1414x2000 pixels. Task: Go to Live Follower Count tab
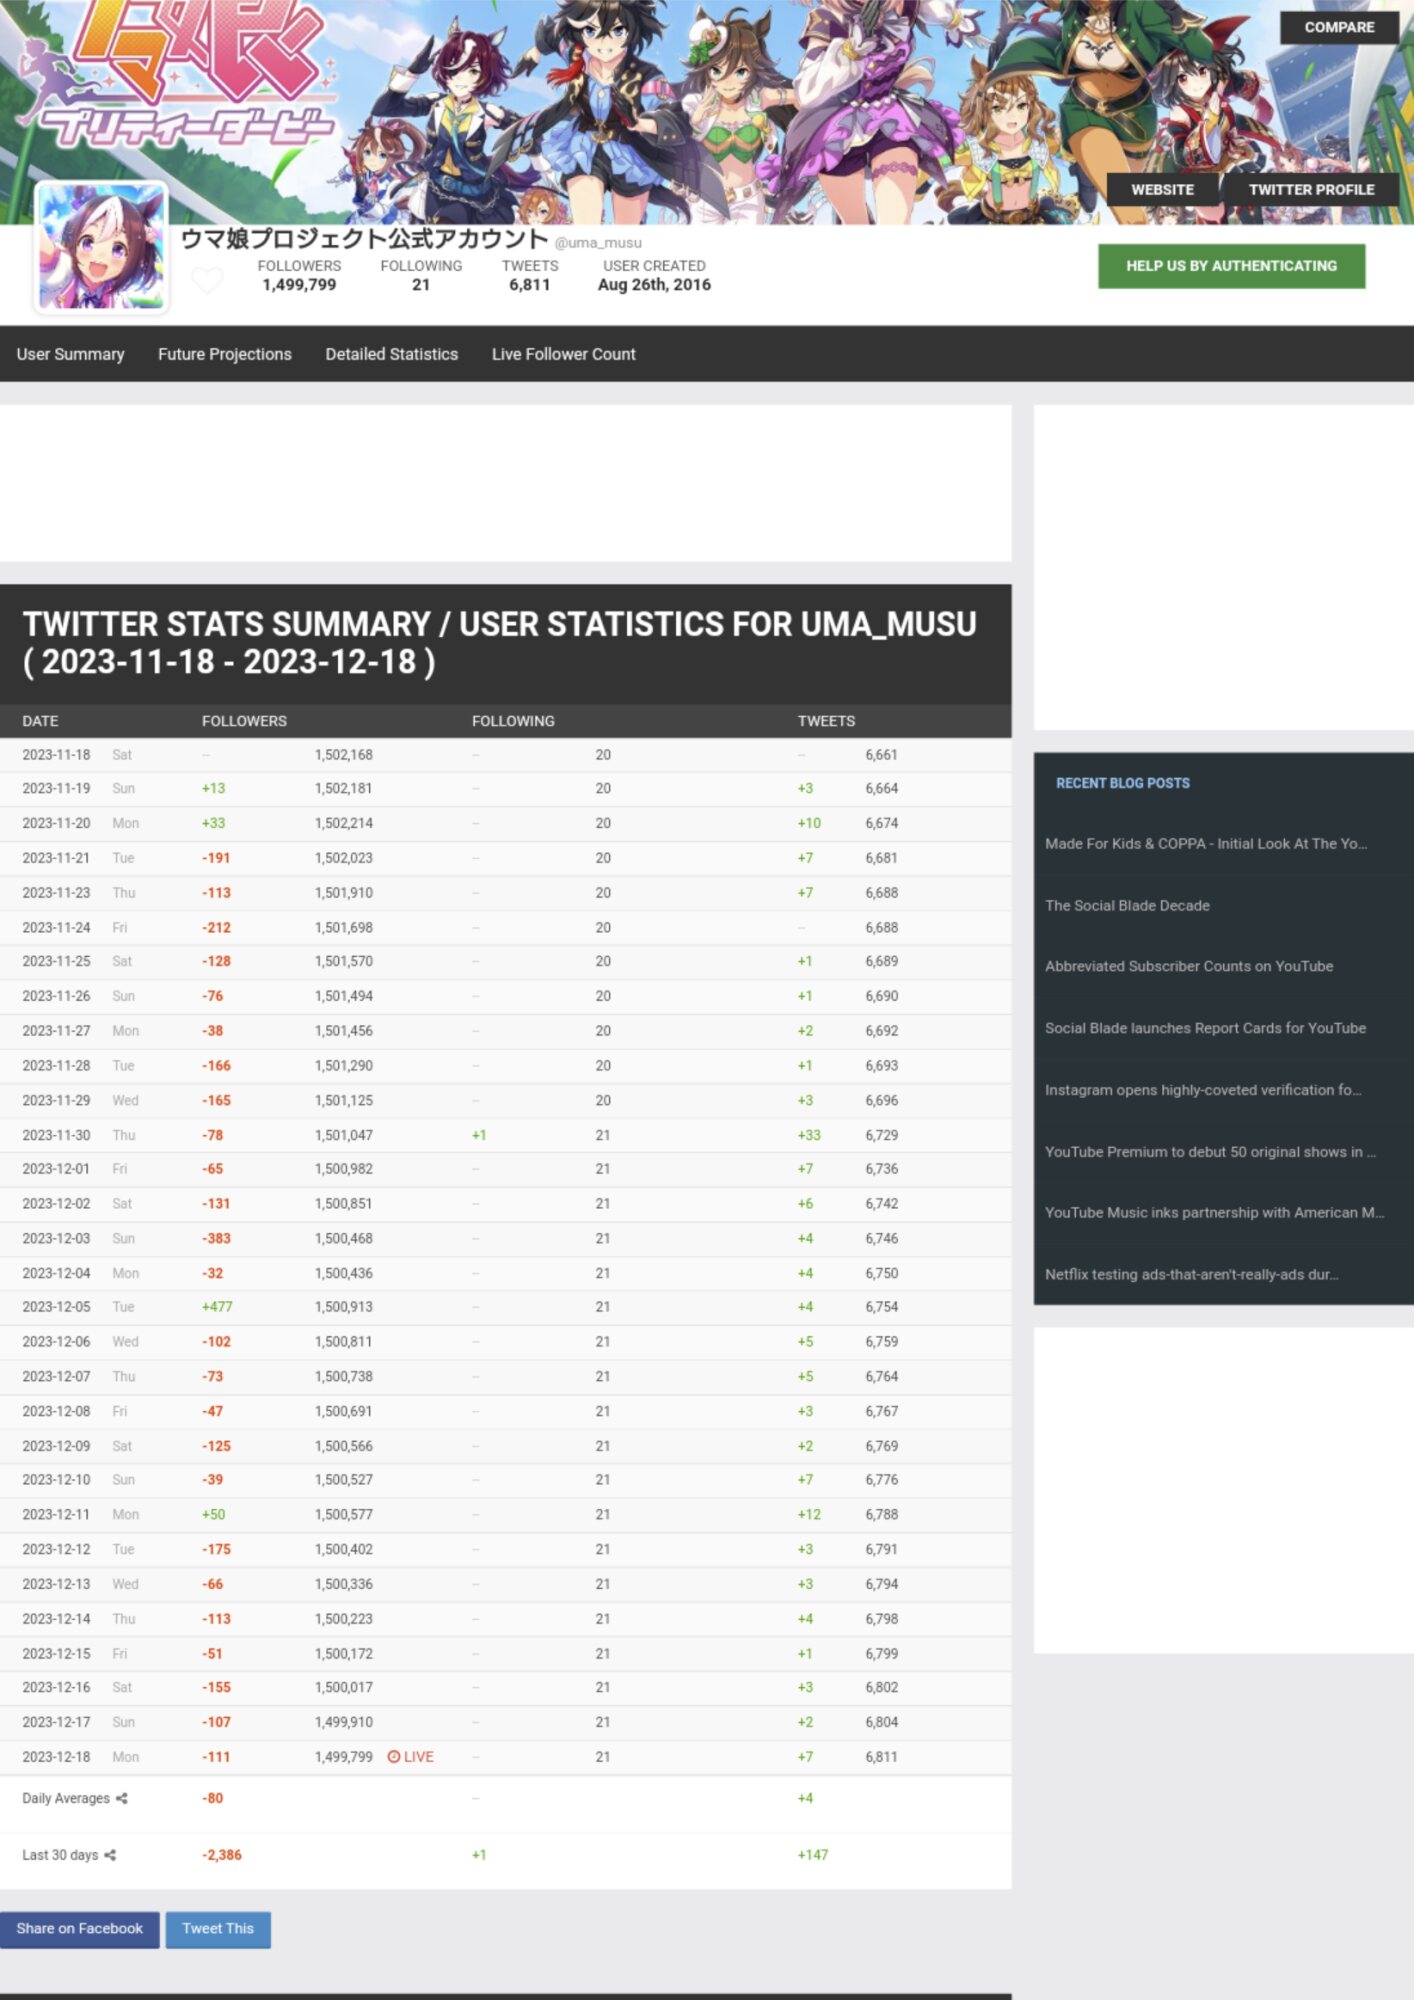pos(563,354)
